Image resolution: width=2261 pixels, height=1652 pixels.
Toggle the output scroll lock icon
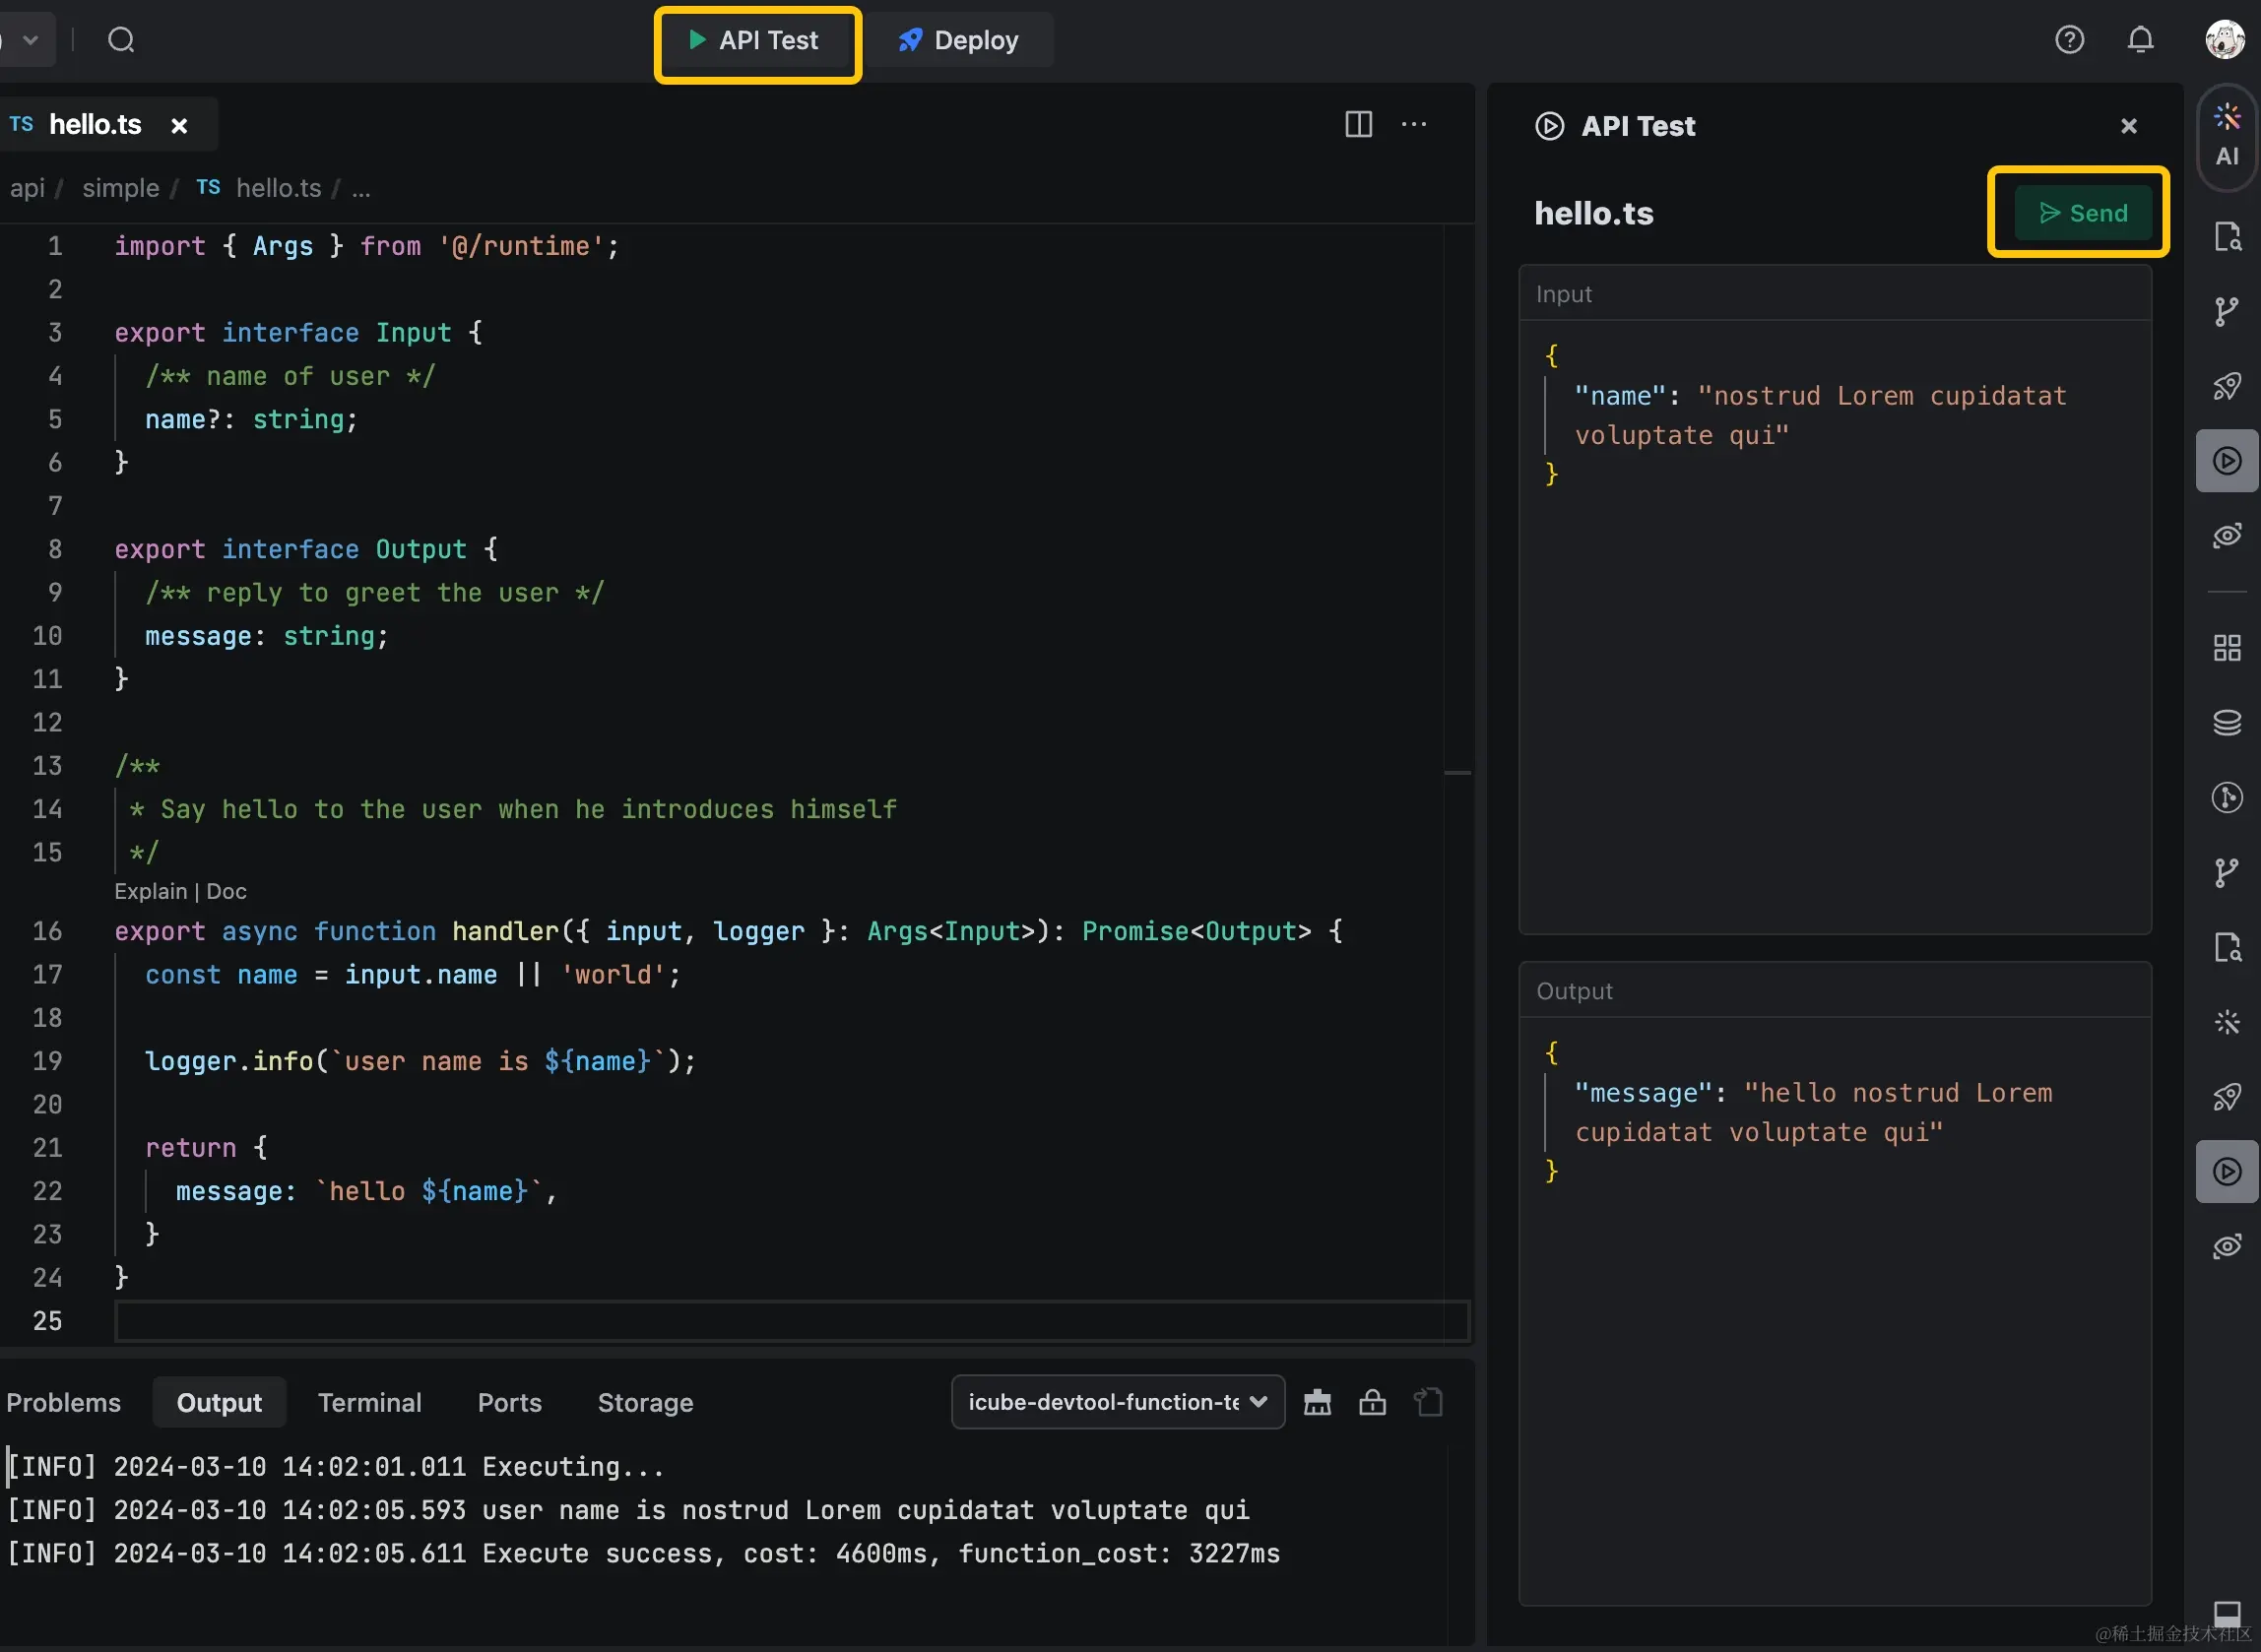1372,1402
